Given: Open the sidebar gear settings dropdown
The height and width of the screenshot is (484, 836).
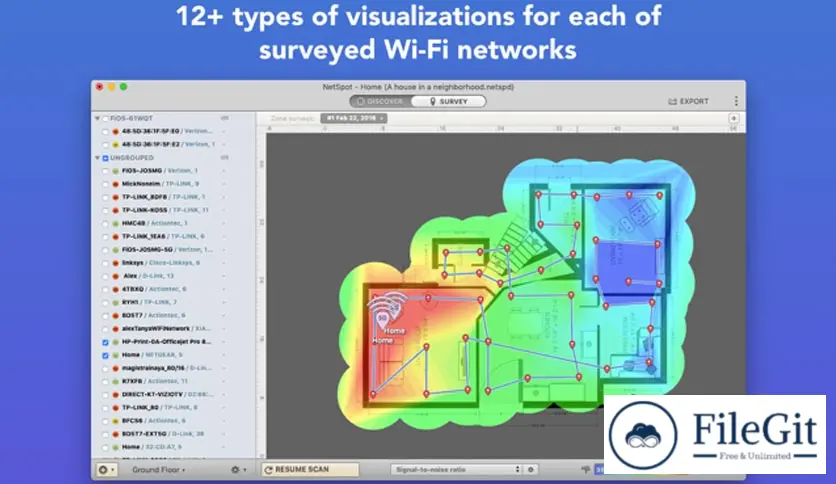Looking at the screenshot, I should (x=238, y=470).
